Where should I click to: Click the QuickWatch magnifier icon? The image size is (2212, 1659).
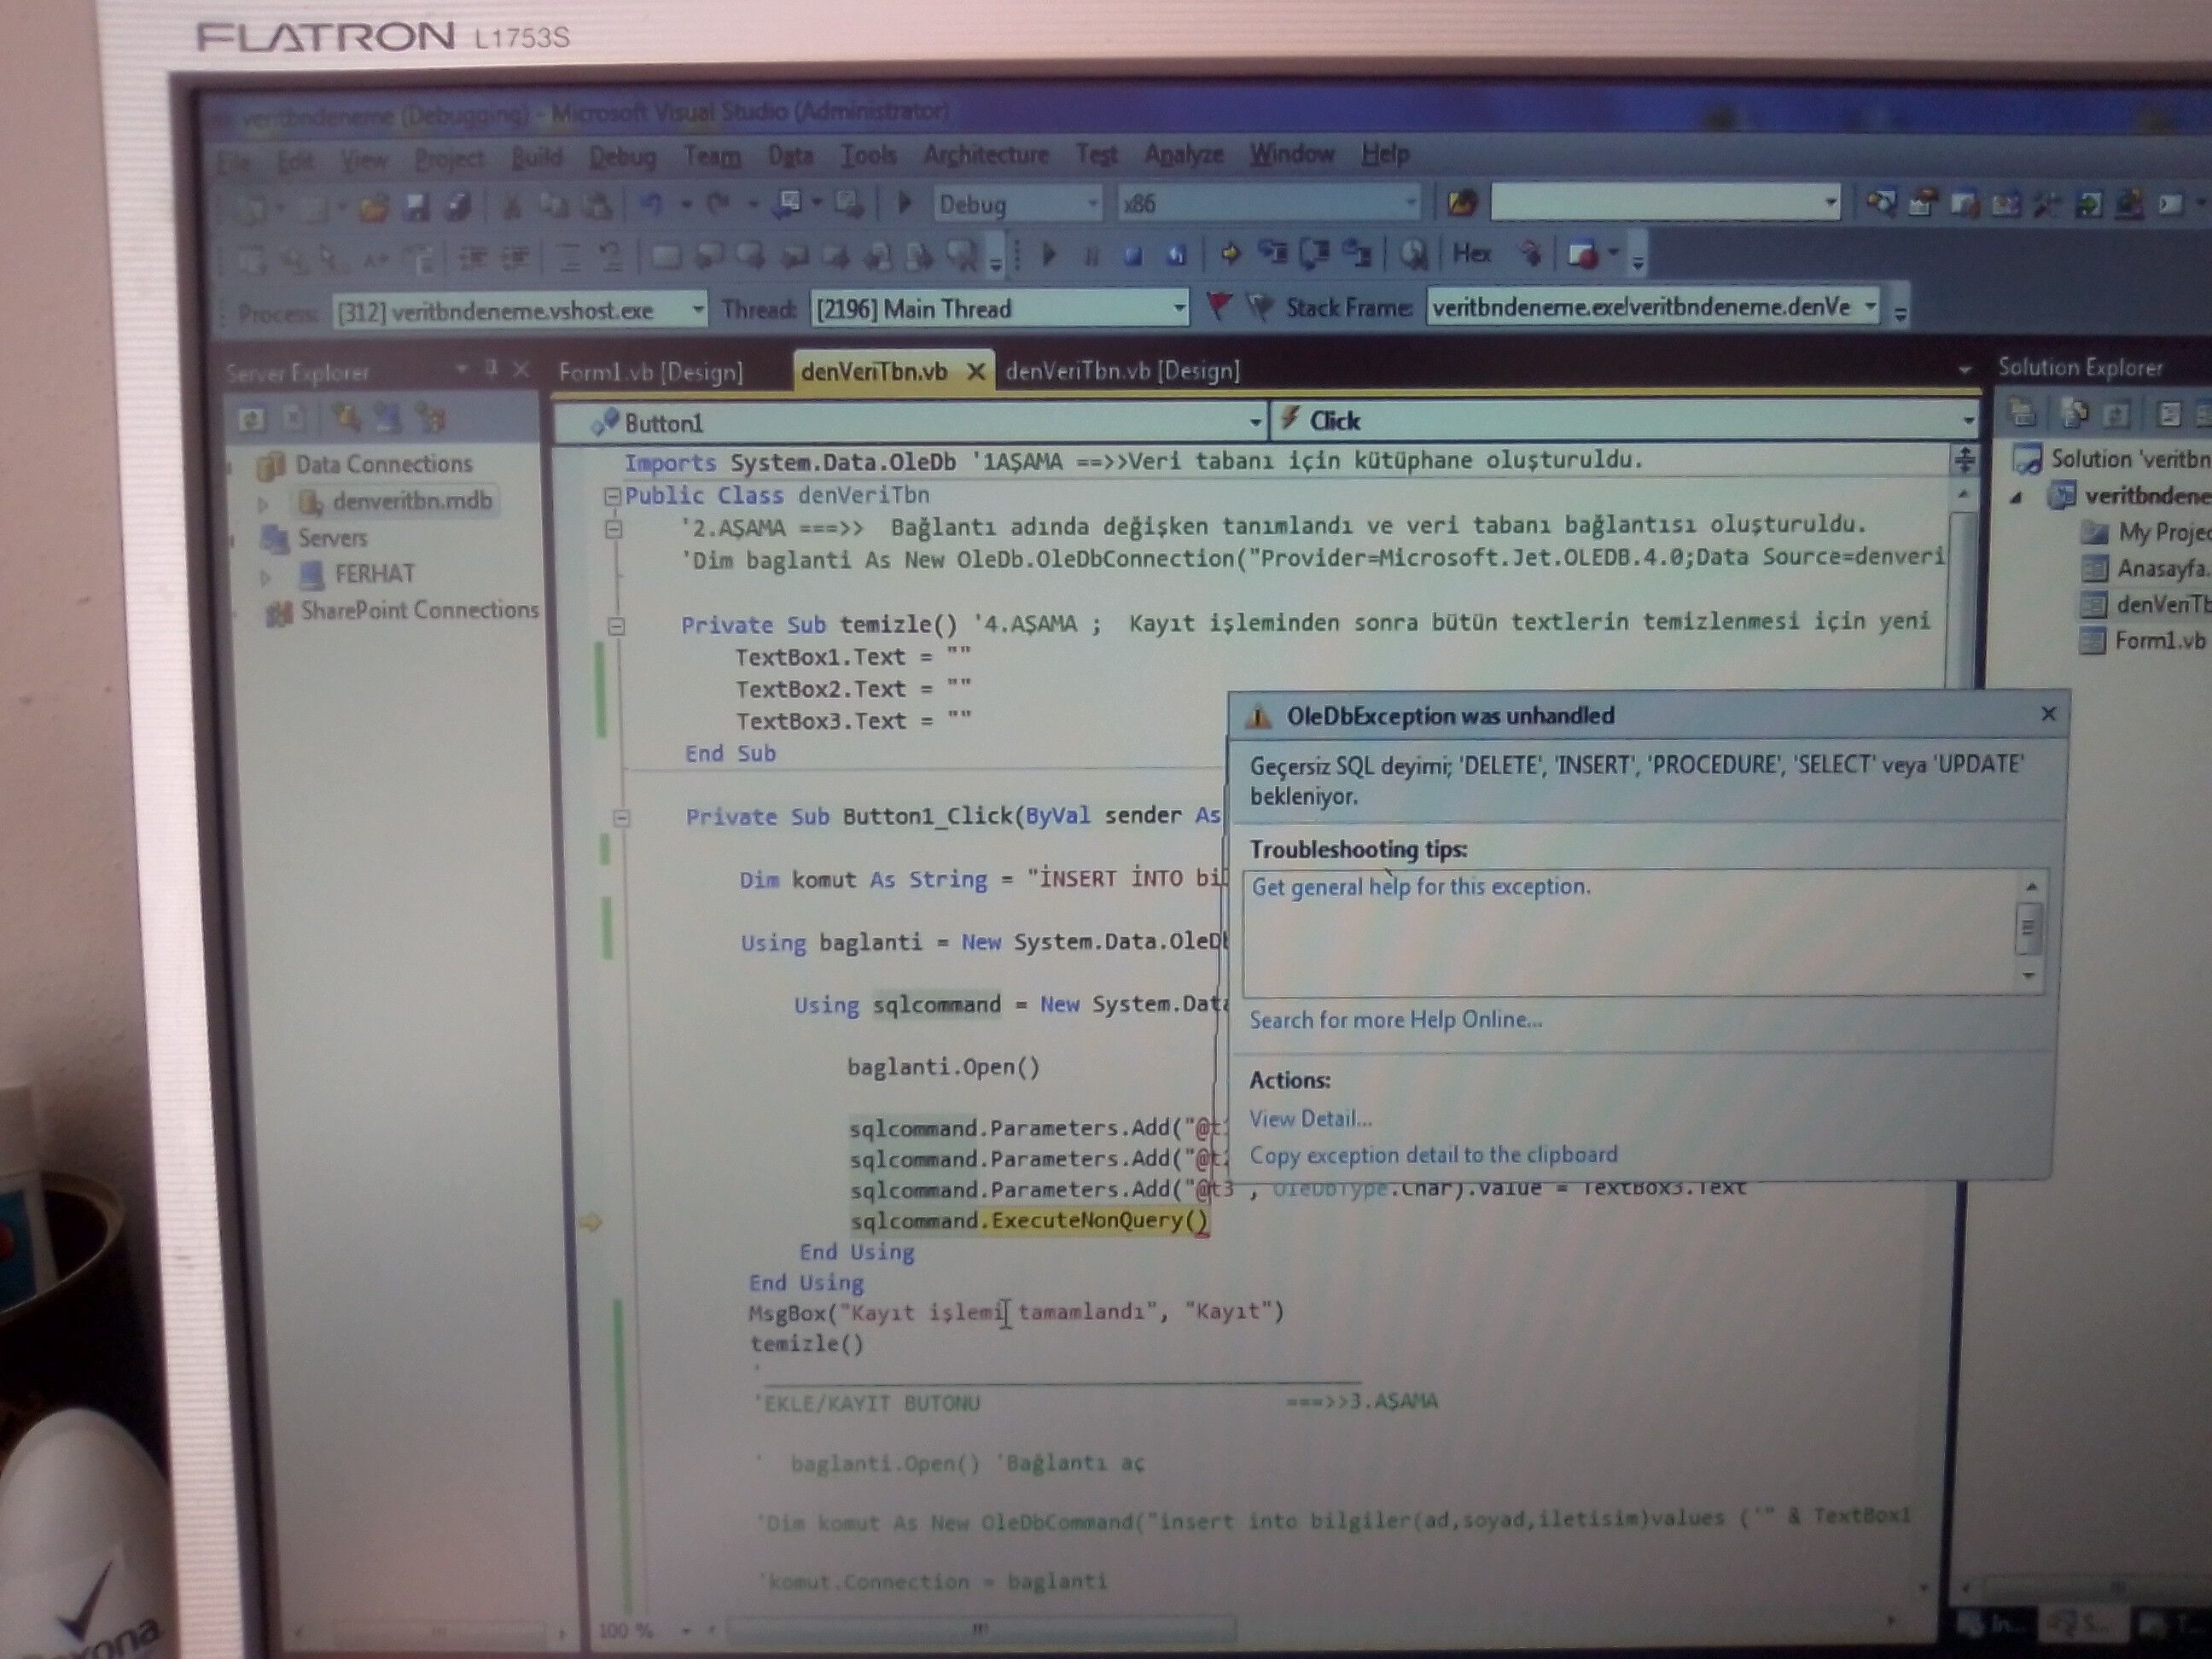coord(1413,255)
